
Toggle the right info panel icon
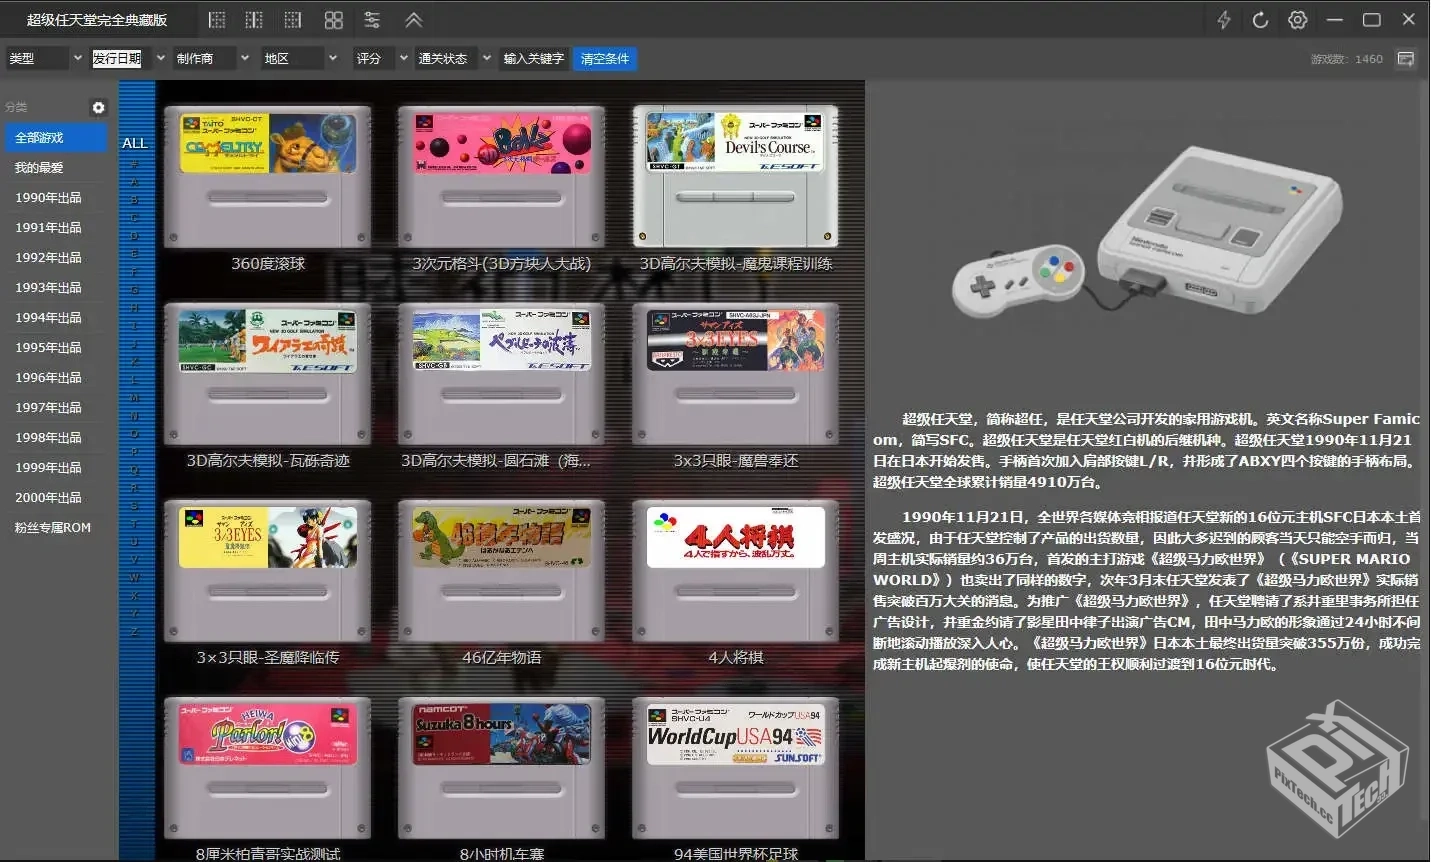coord(1405,59)
